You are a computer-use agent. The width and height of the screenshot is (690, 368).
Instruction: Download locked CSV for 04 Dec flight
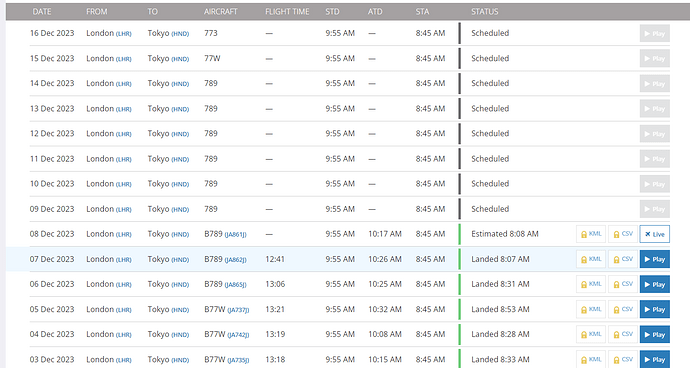[623, 335]
